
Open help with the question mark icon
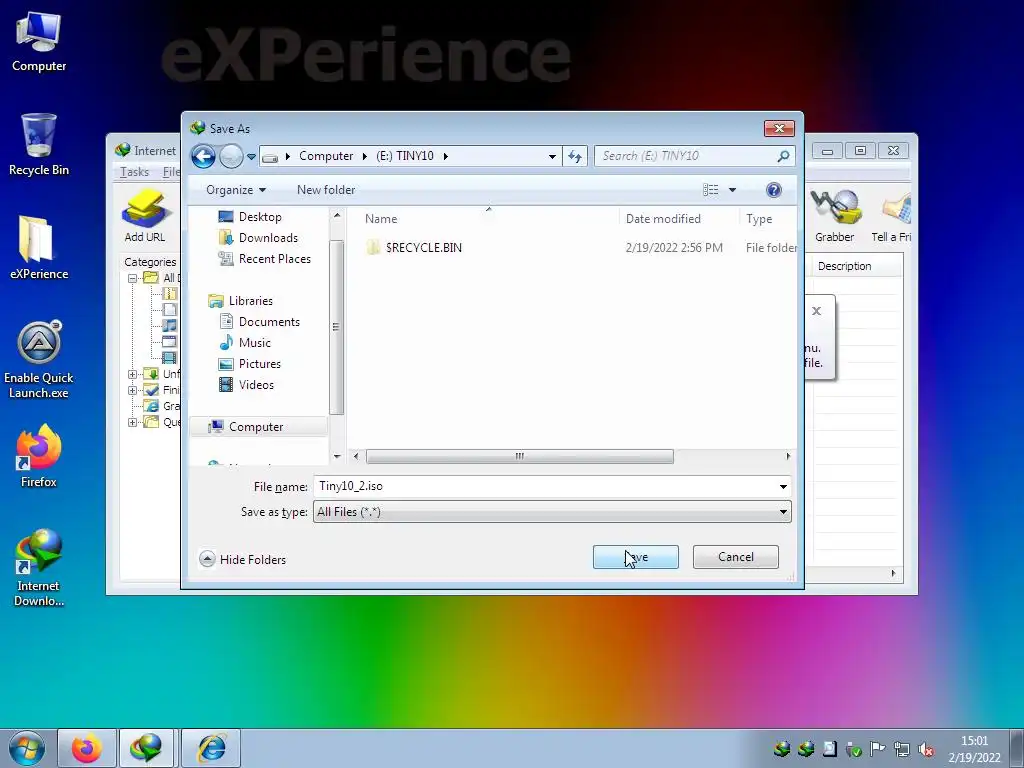774,190
